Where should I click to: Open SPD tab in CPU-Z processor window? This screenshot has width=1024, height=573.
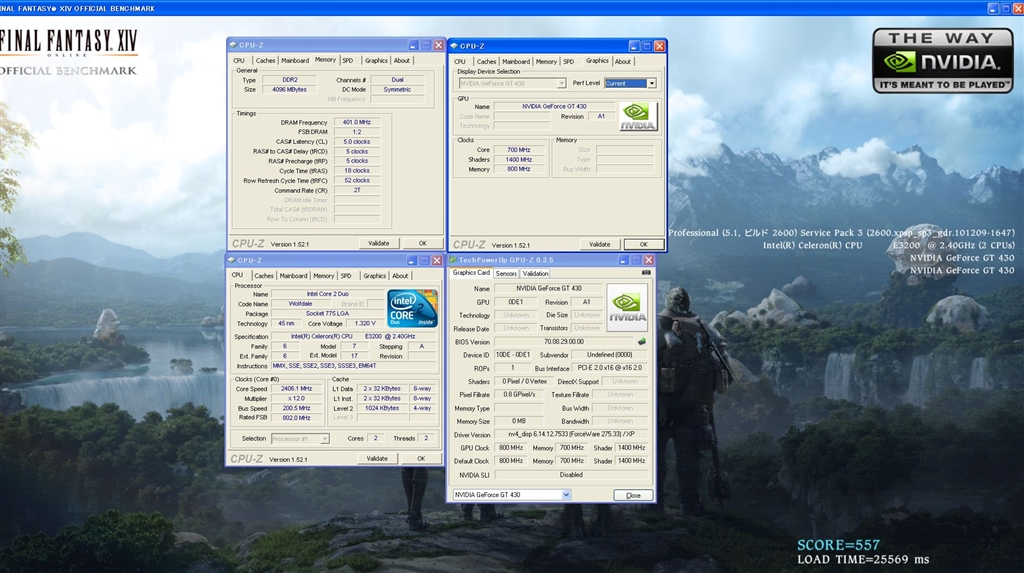(x=346, y=276)
